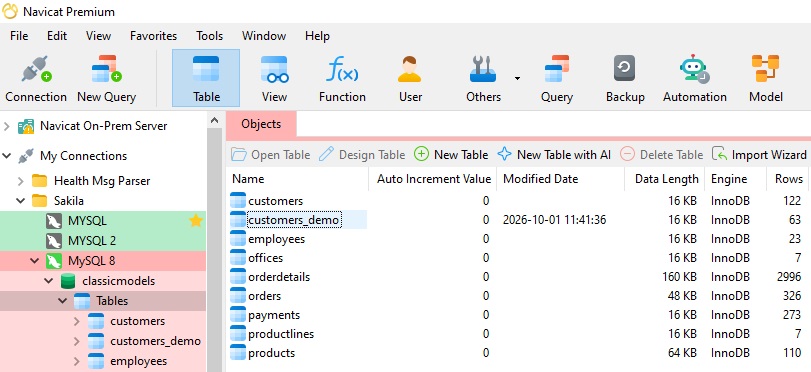This screenshot has height=372, width=811.
Task: Click the Health Msg Parser folder icon
Action: (x=39, y=181)
